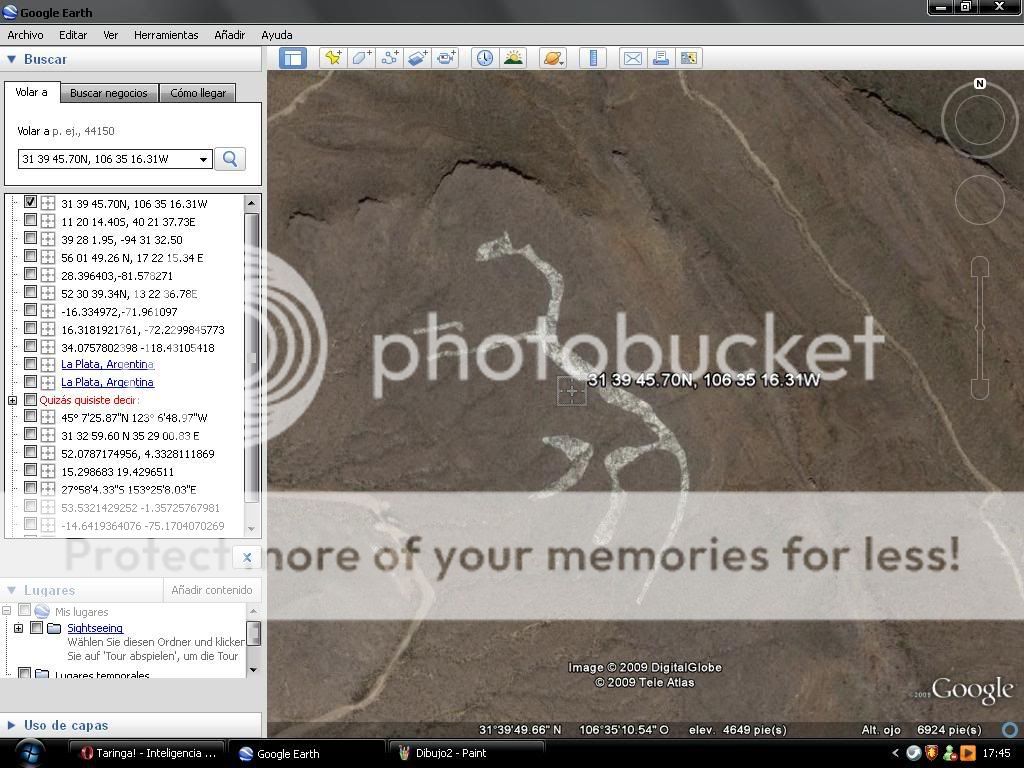Print the current view

click(660, 58)
